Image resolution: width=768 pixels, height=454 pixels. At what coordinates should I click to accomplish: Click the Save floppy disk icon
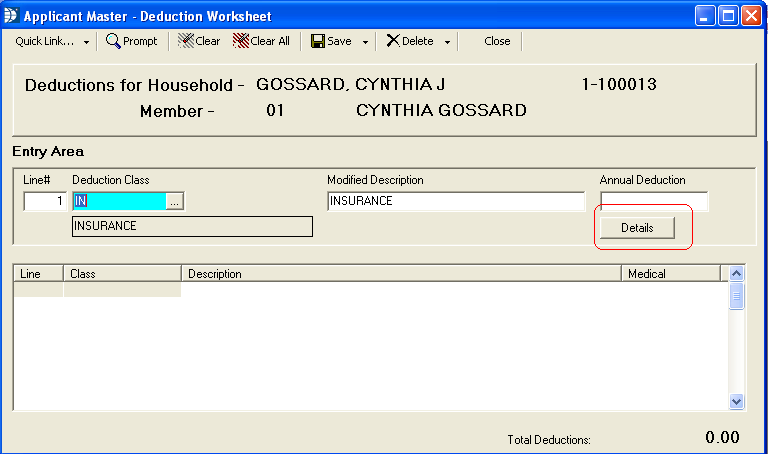pos(317,41)
